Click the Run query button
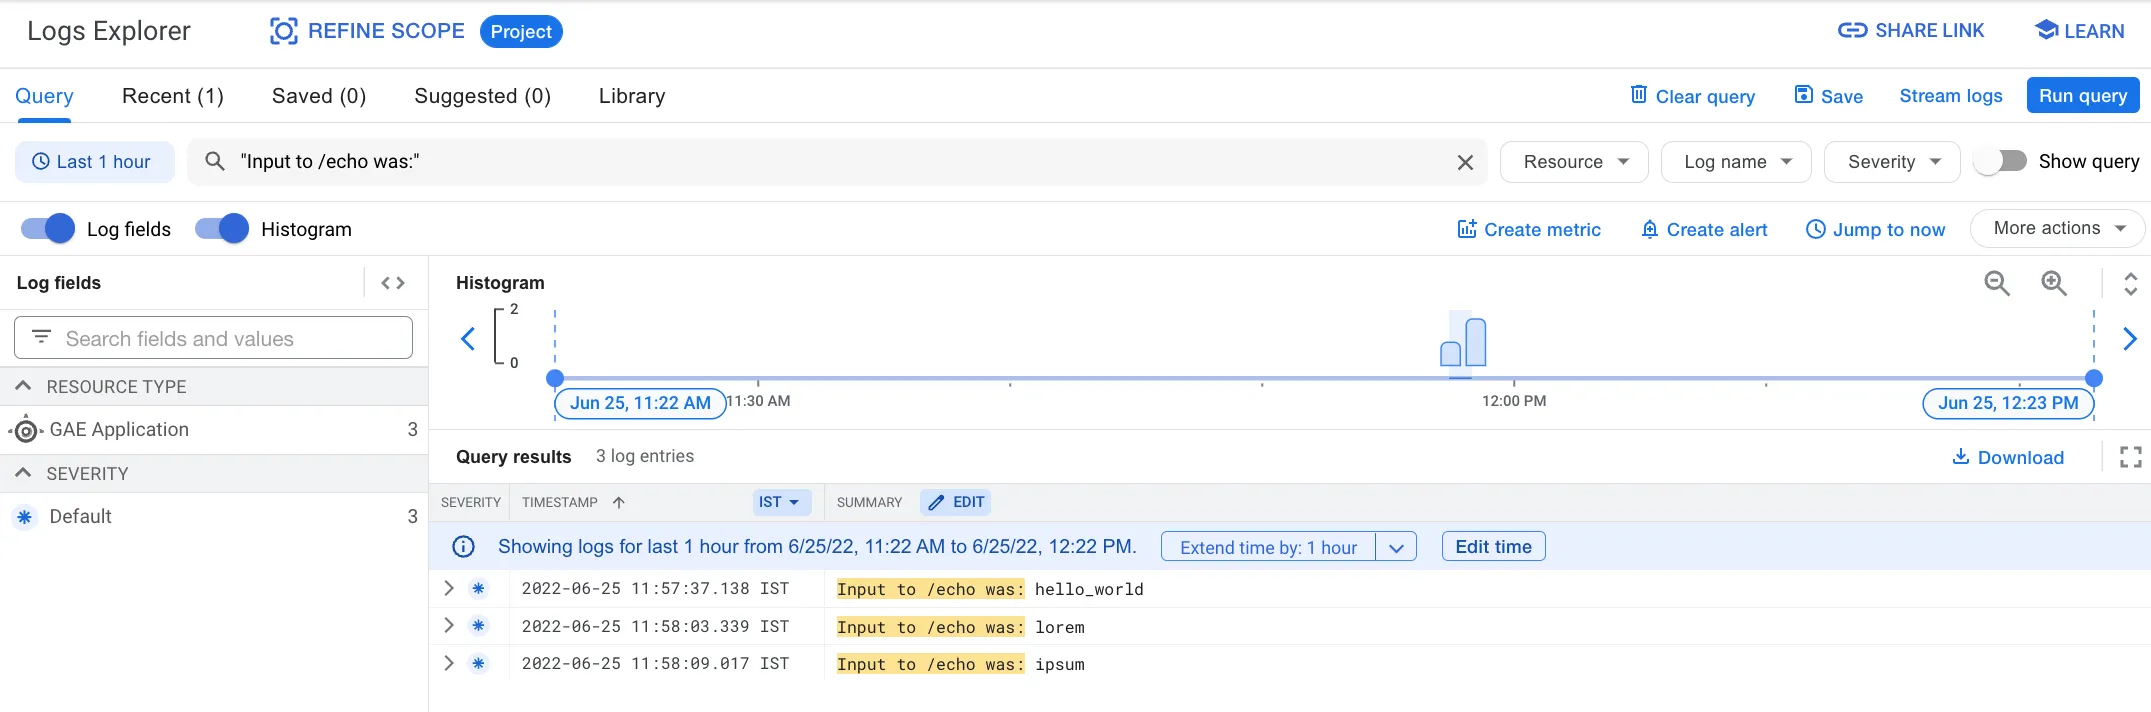2151x712 pixels. (2082, 96)
